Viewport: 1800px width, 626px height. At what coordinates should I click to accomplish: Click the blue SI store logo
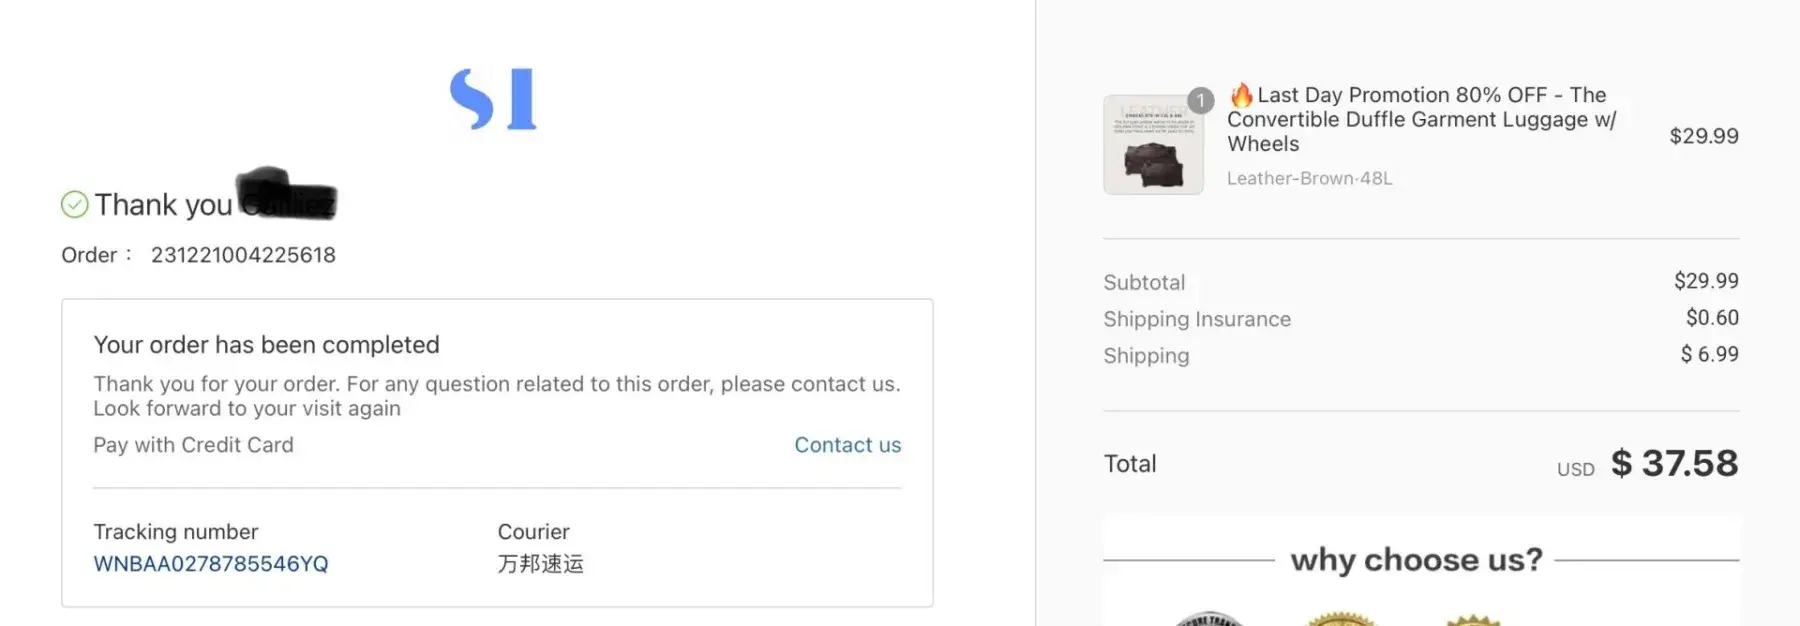[493, 99]
